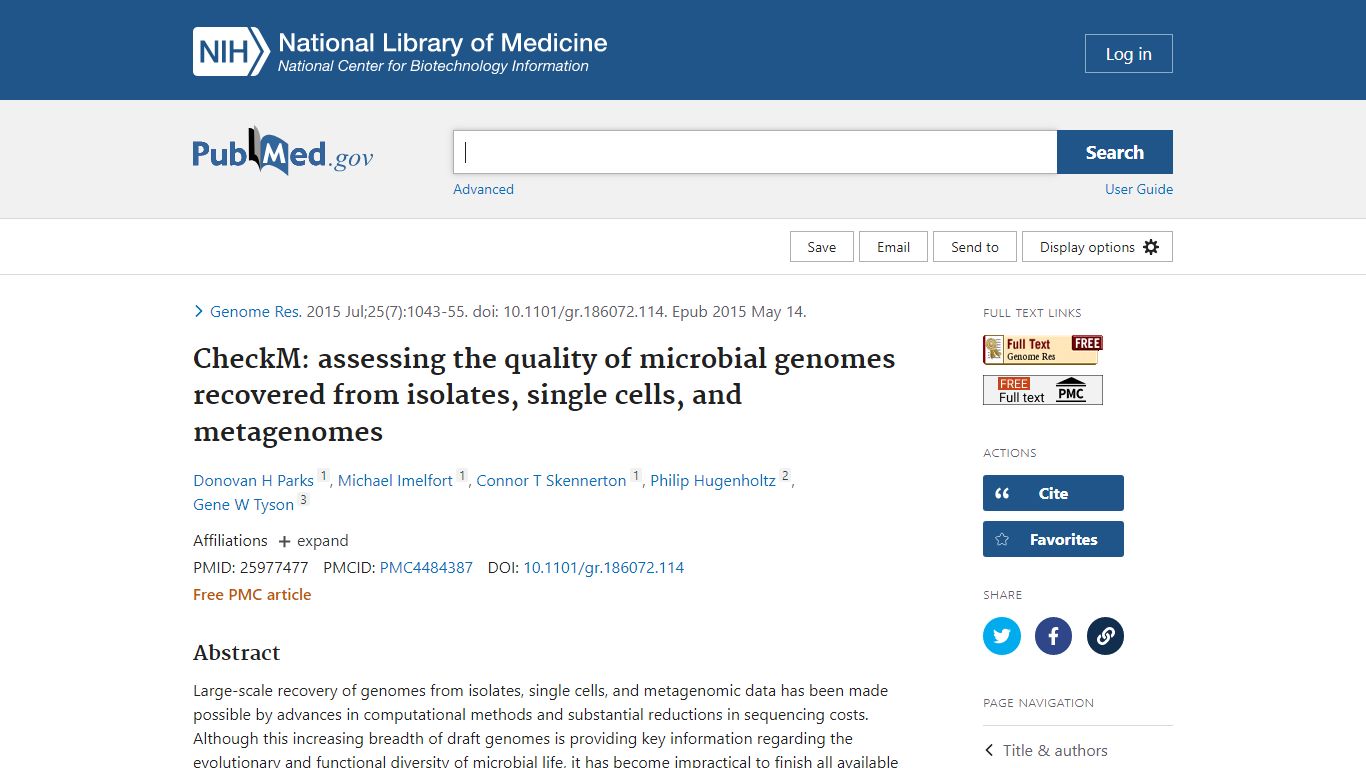Click affiliation superscript 1 after Donovan H Parks

pyautogui.click(x=323, y=476)
